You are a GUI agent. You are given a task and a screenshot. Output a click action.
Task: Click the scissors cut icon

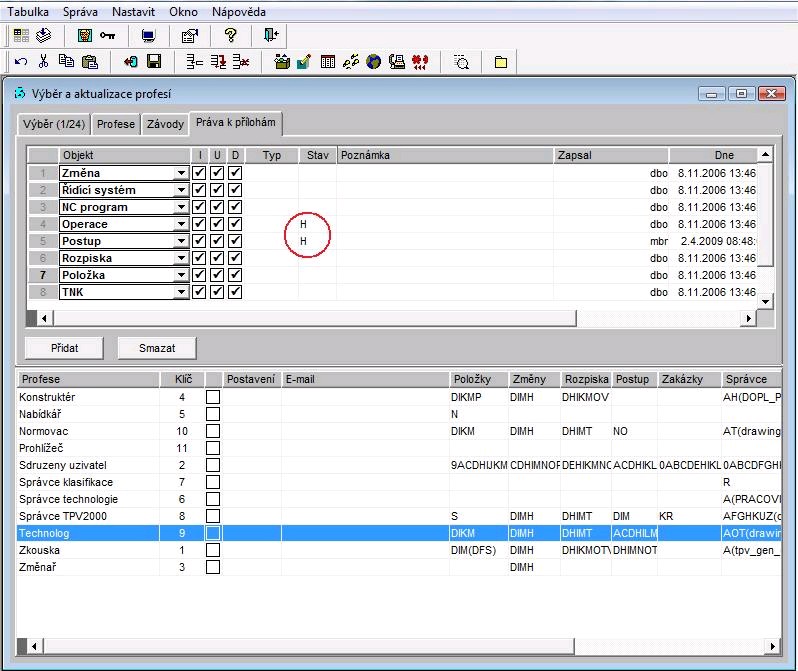(43, 62)
